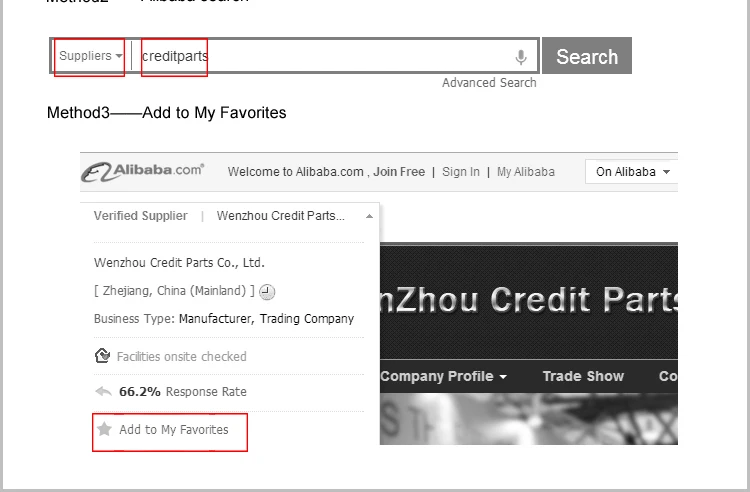Click the WenZhou Credit Parts banner
The image size is (750, 492).
coord(529,301)
